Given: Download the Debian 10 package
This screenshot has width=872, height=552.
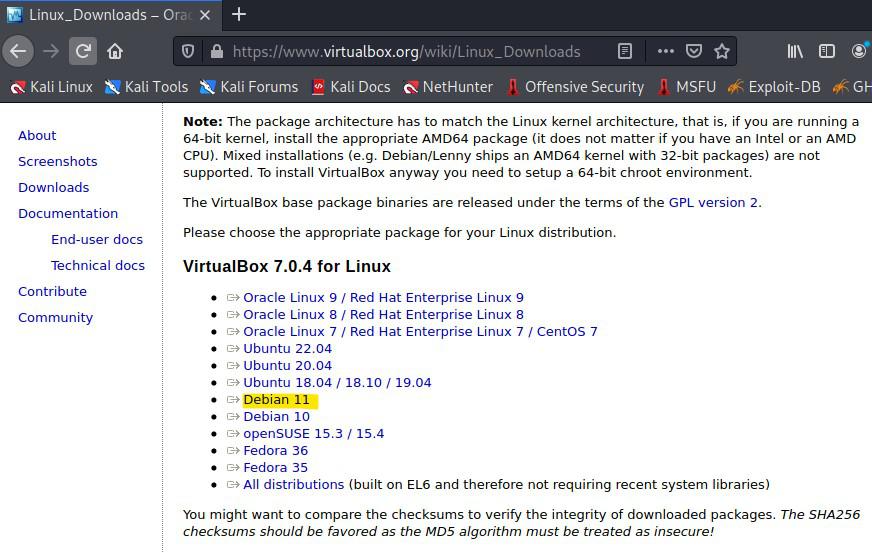Looking at the screenshot, I should (276, 417).
